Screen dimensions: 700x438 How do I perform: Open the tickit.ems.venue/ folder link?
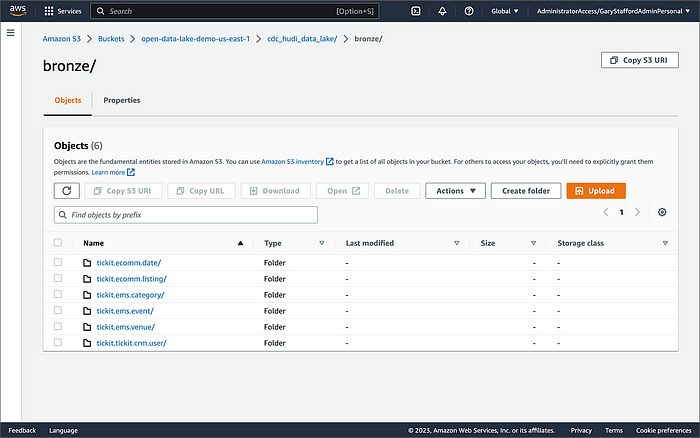pos(126,327)
